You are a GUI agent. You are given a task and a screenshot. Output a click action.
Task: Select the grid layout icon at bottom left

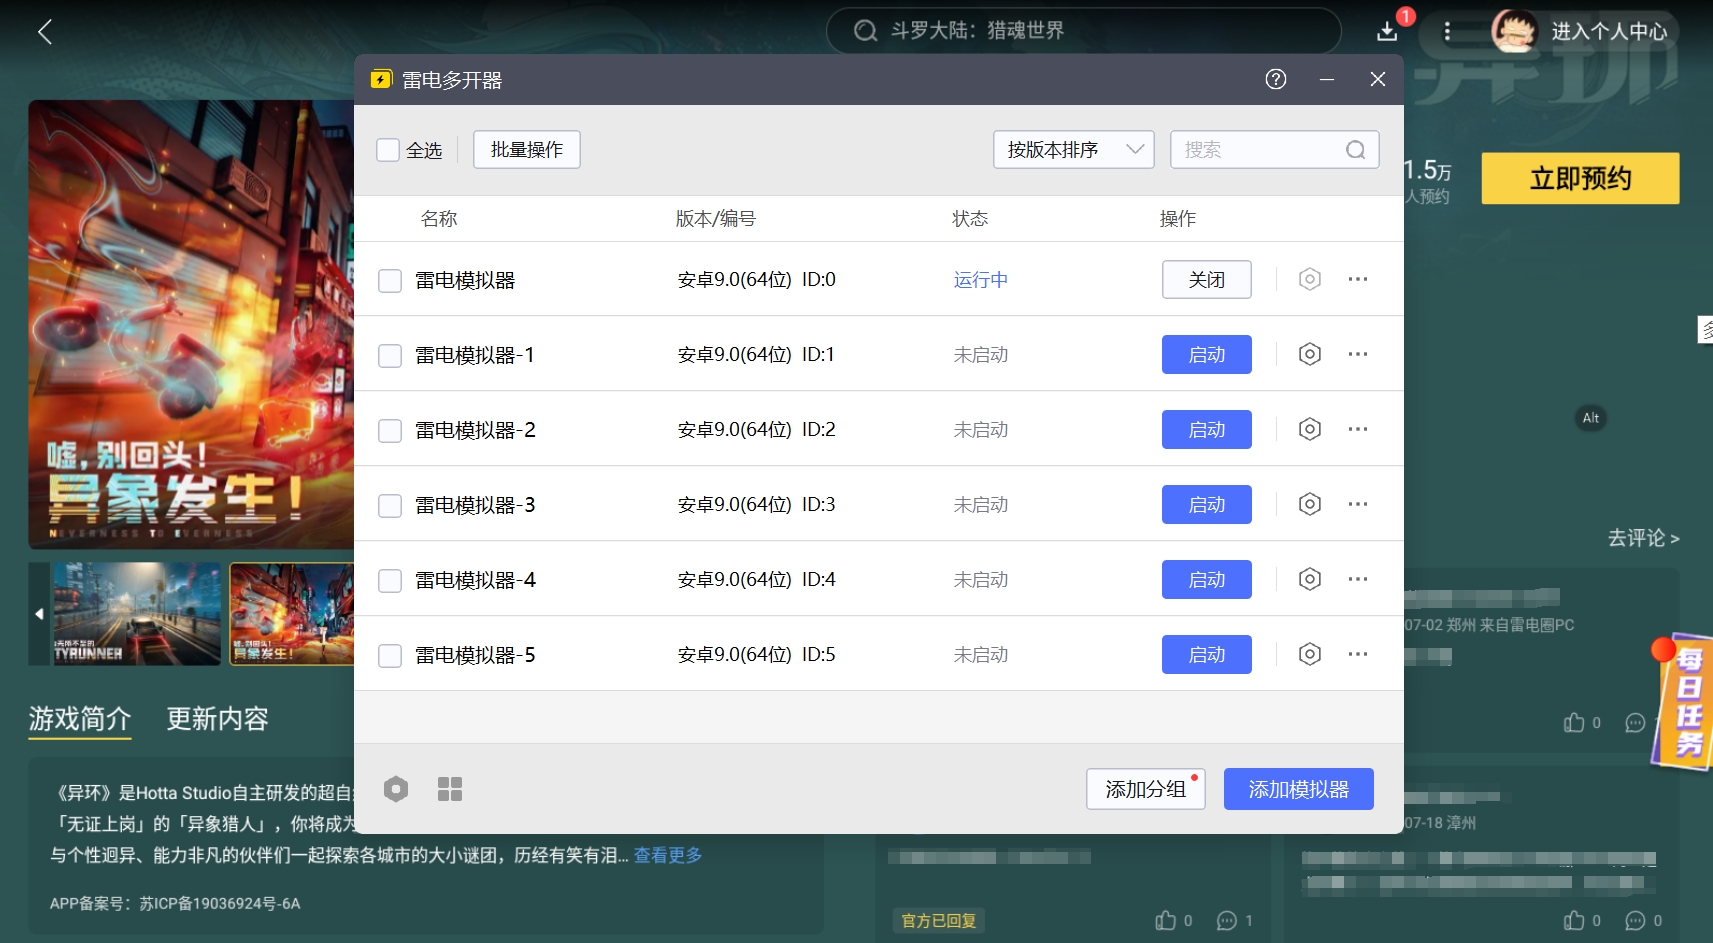point(449,788)
